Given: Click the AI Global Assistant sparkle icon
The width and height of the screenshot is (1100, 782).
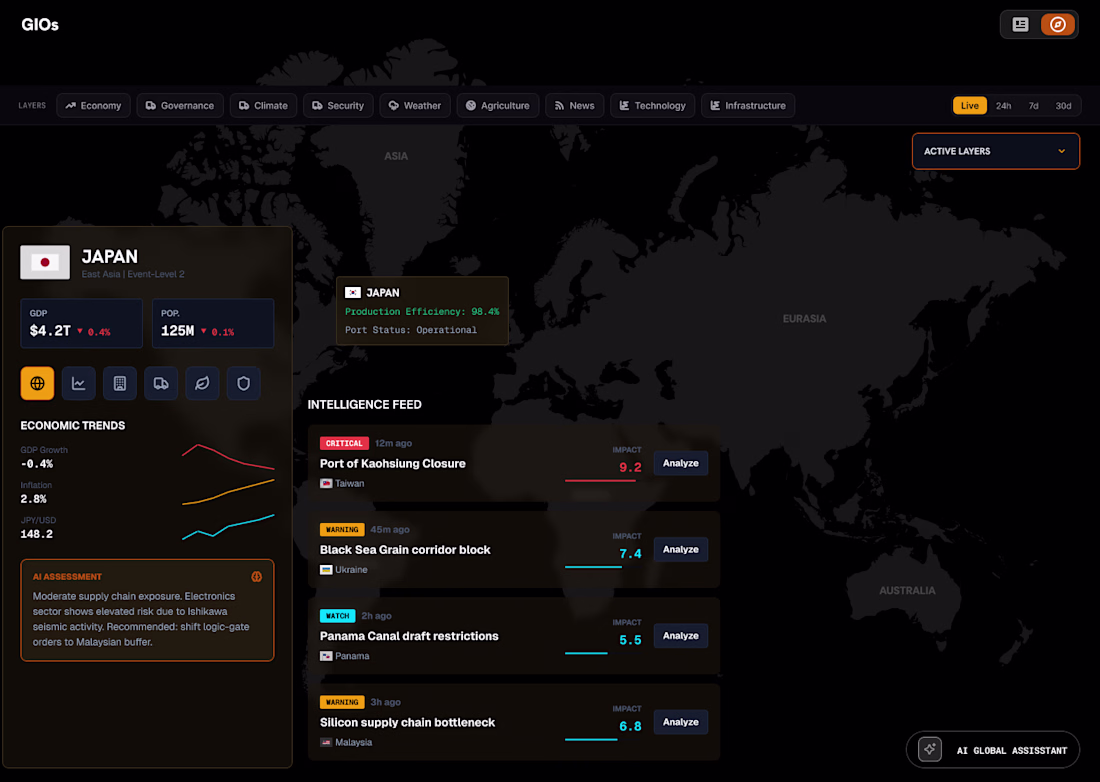Looking at the screenshot, I should click(x=930, y=749).
